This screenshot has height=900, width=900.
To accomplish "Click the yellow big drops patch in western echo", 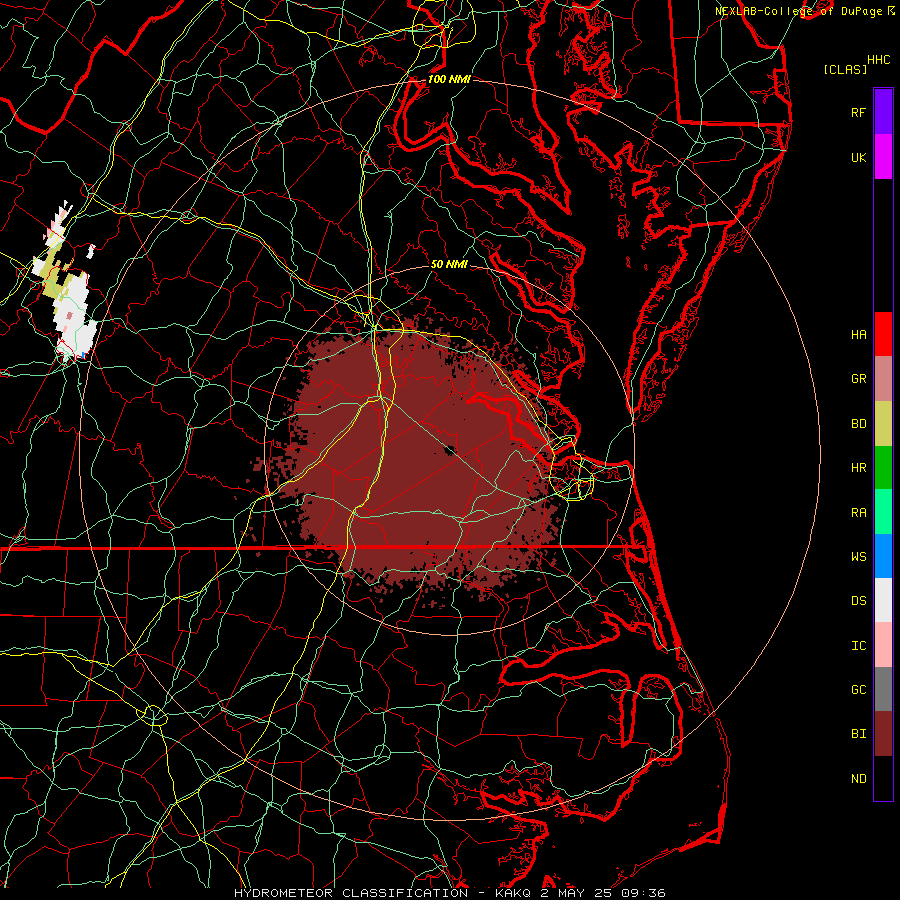I will click(x=56, y=278).
